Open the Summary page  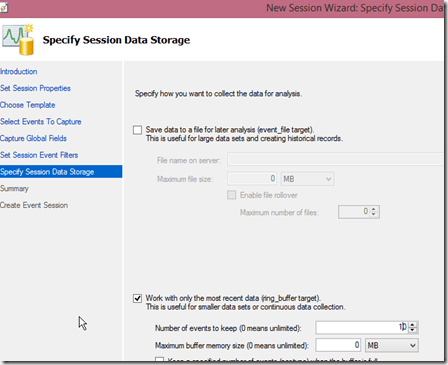14,188
